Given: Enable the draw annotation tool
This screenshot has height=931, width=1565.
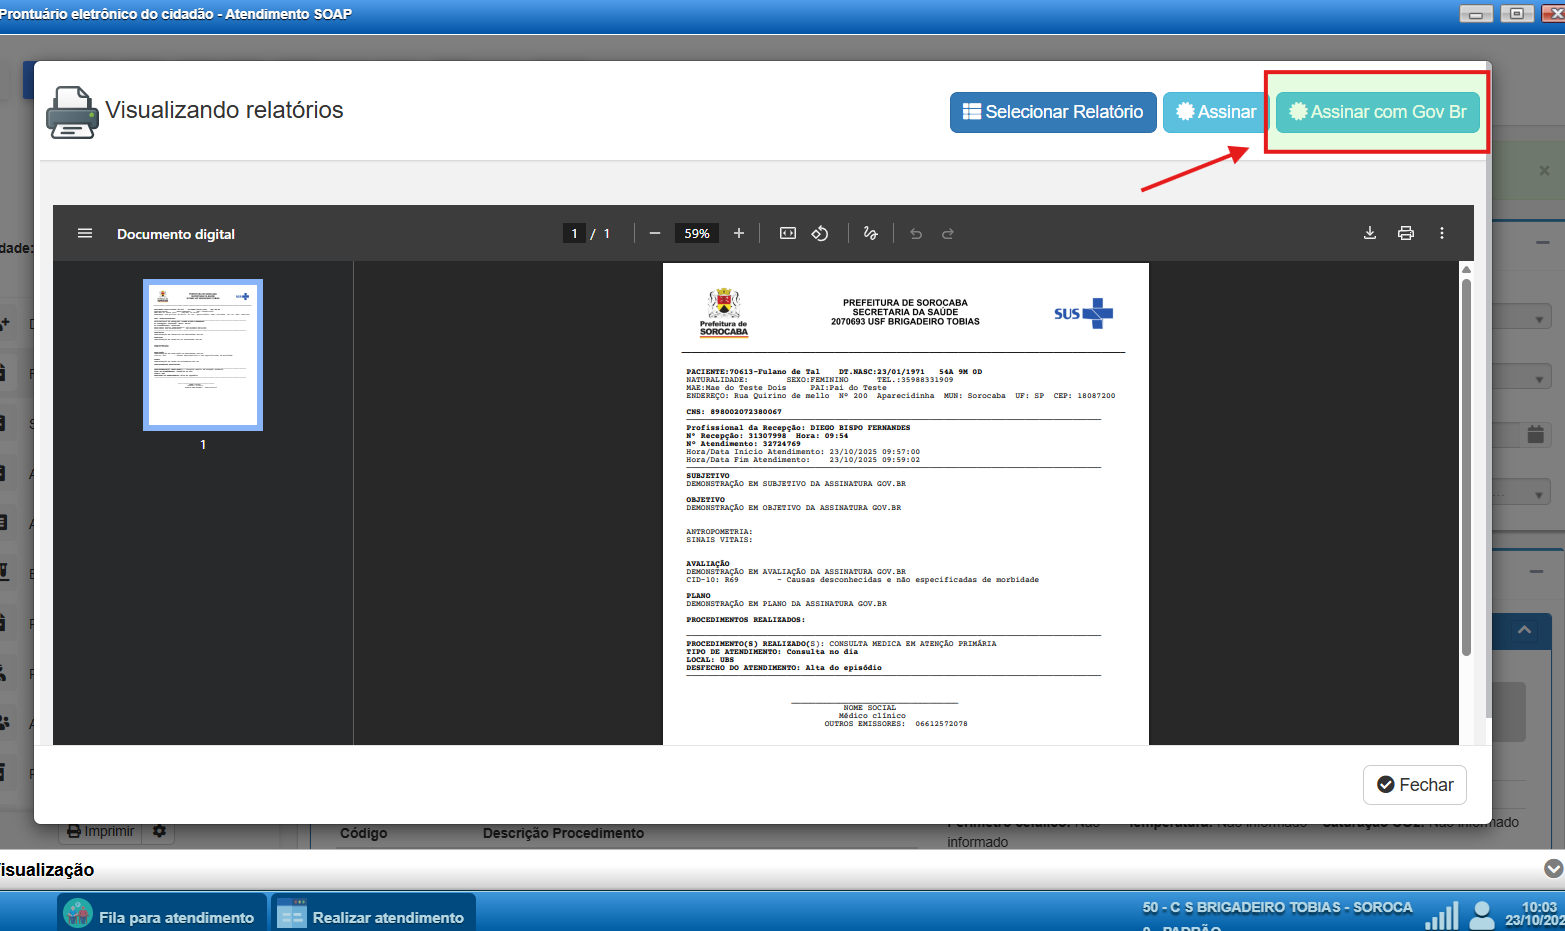Looking at the screenshot, I should [870, 234].
